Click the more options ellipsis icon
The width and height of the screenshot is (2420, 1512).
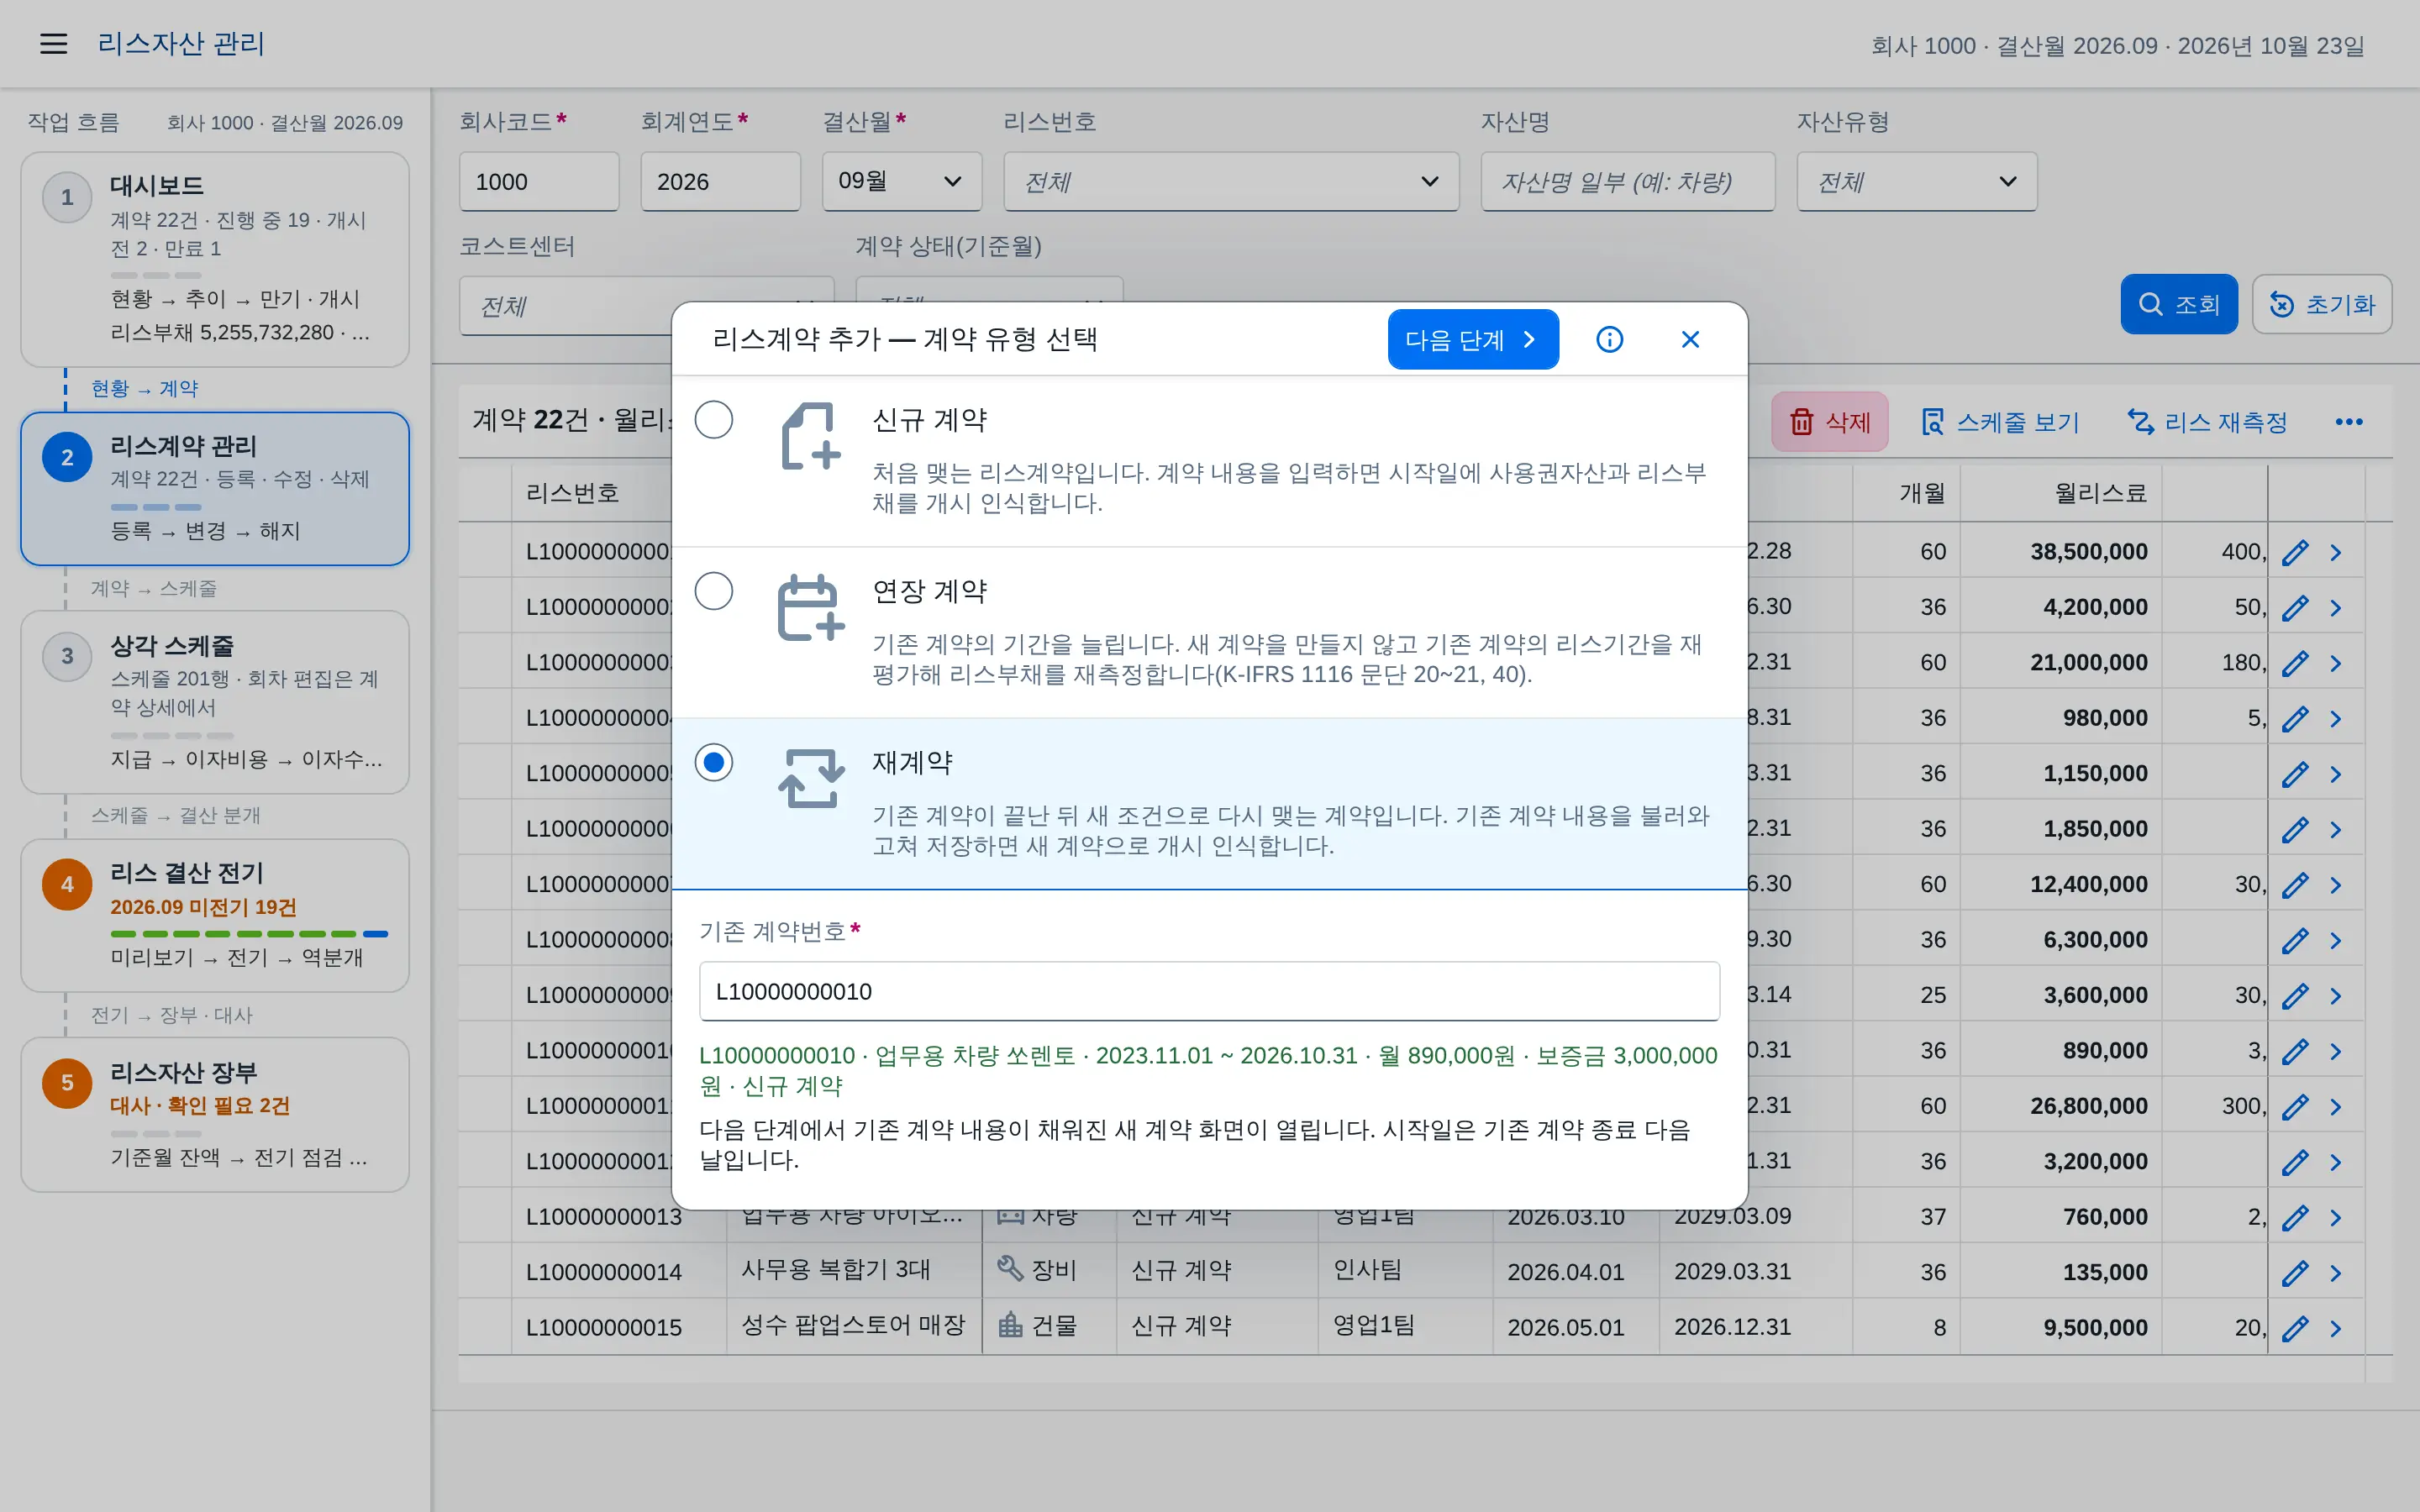tap(2349, 422)
